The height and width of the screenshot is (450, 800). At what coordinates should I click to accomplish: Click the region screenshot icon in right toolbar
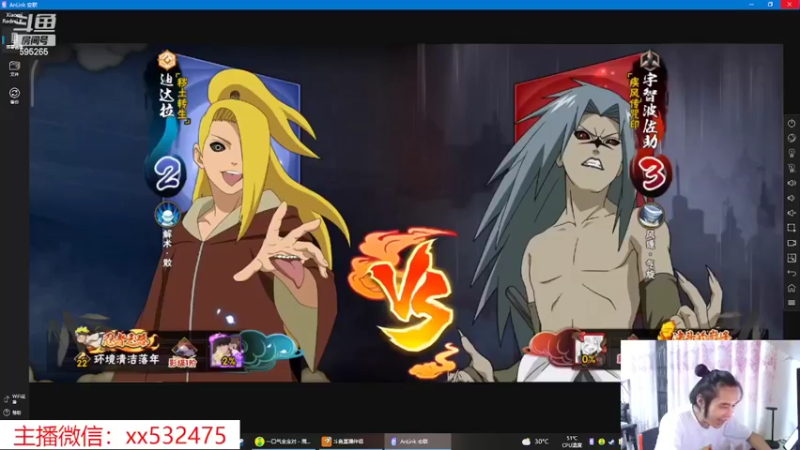(791, 228)
